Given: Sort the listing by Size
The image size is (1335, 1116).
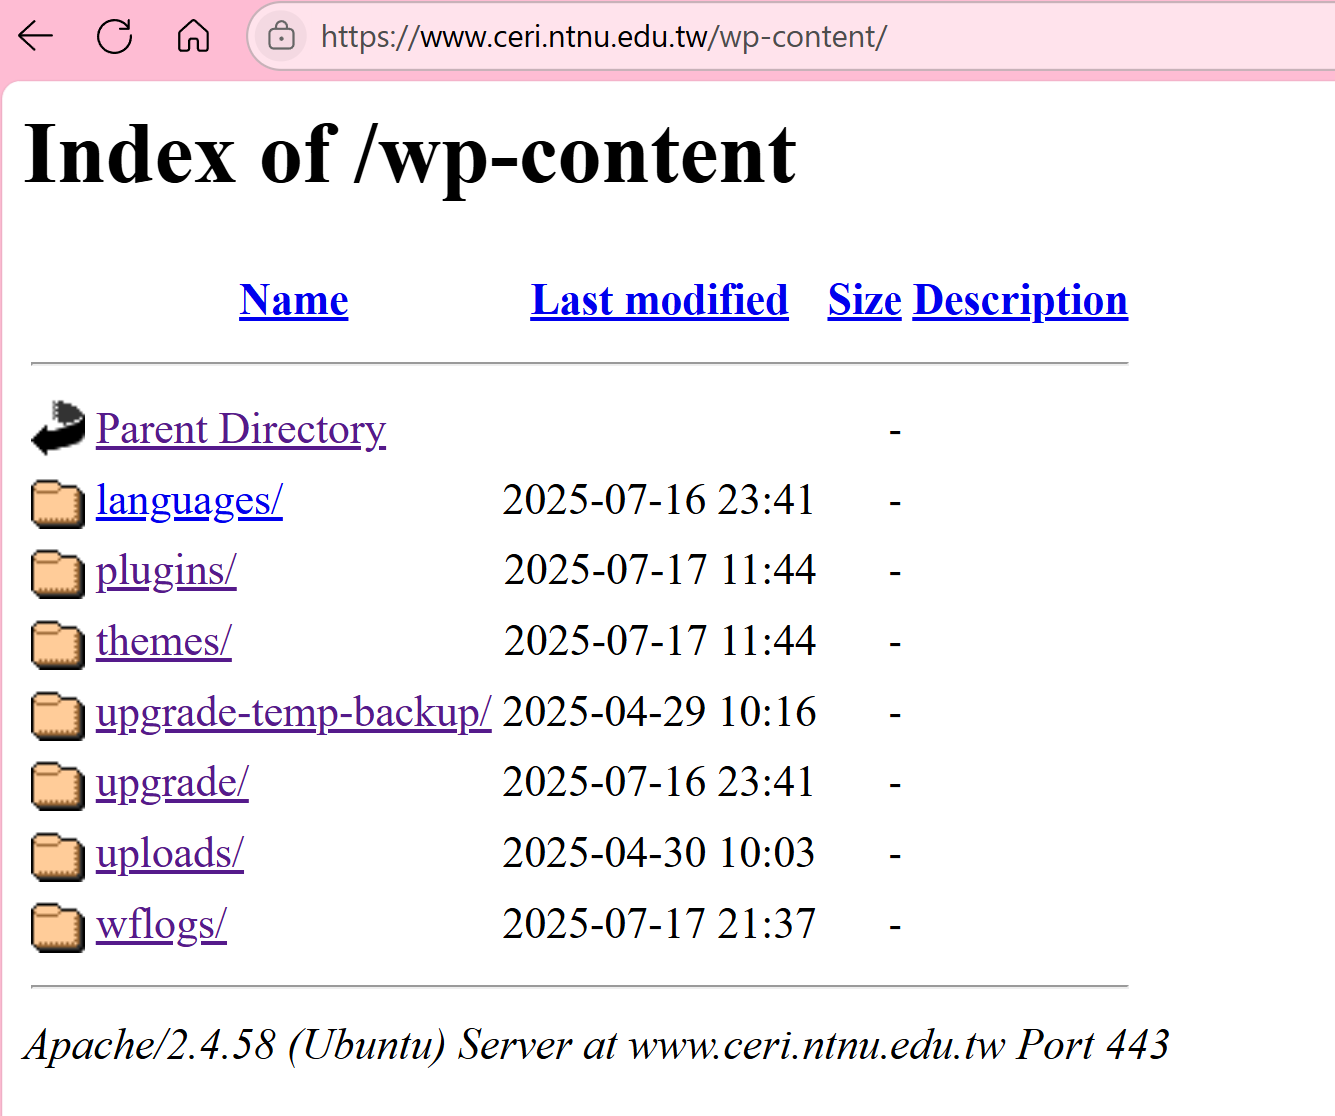Looking at the screenshot, I should (x=865, y=300).
